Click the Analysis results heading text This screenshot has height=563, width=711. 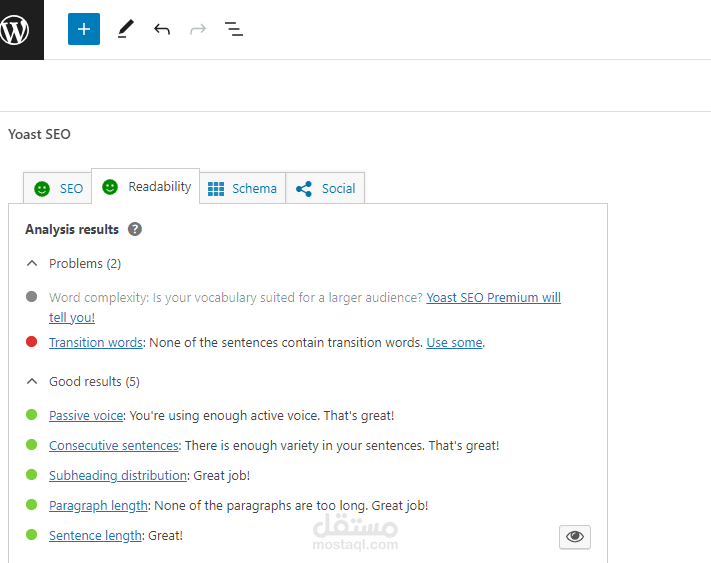[72, 229]
